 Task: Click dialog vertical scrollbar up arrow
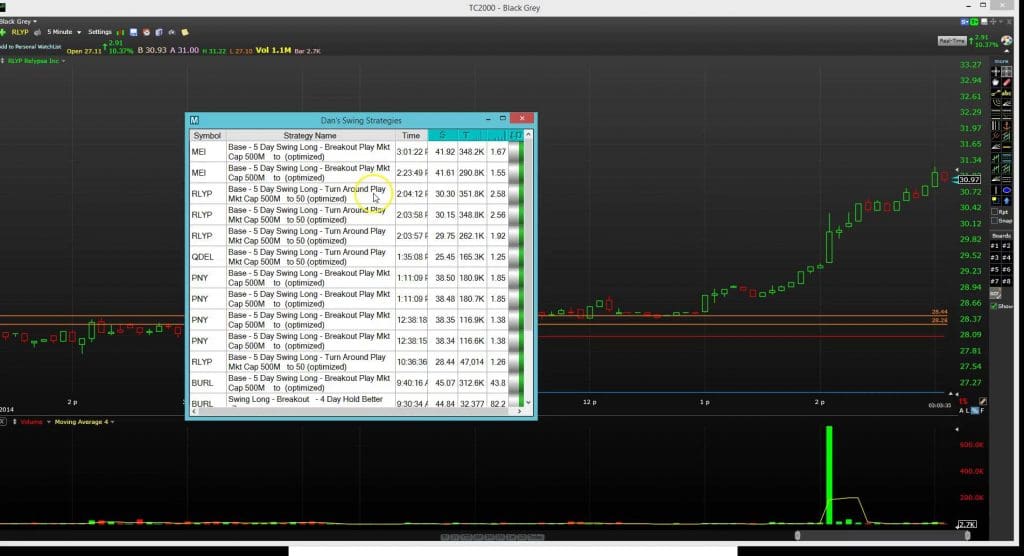pos(528,135)
